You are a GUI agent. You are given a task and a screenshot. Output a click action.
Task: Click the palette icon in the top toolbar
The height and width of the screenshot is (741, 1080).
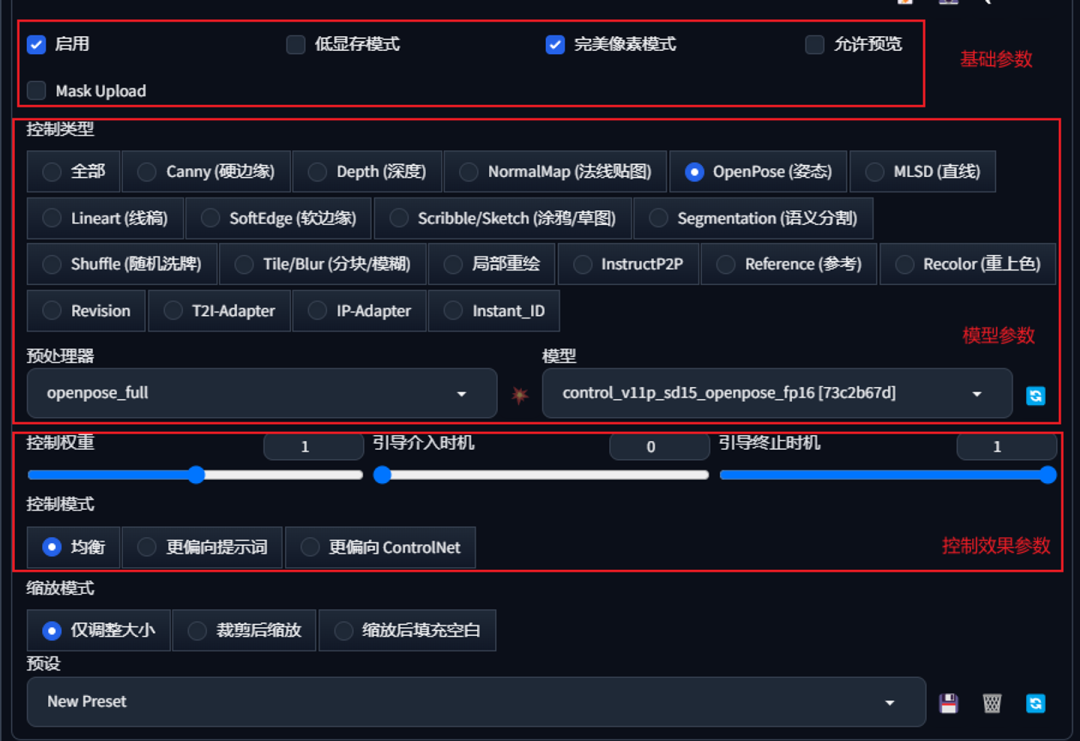tap(948, 4)
